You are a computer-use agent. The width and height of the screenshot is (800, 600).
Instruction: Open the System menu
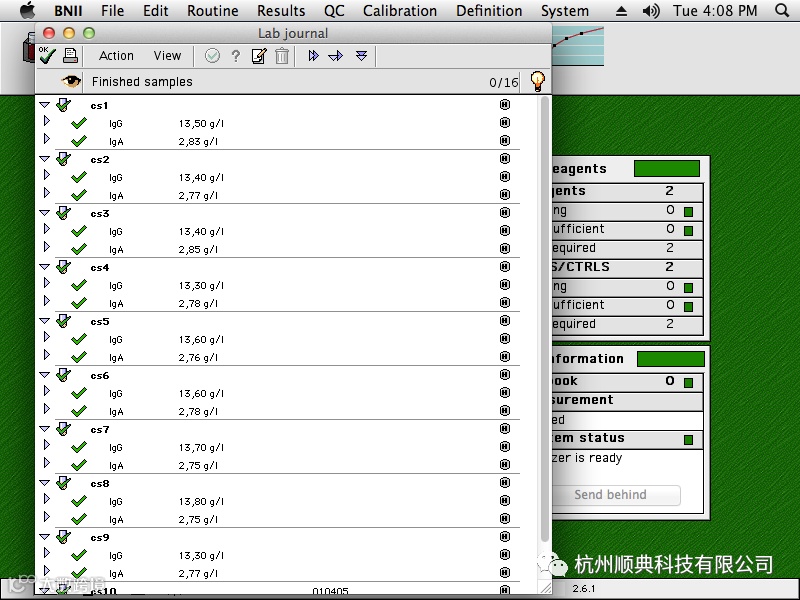(x=565, y=11)
